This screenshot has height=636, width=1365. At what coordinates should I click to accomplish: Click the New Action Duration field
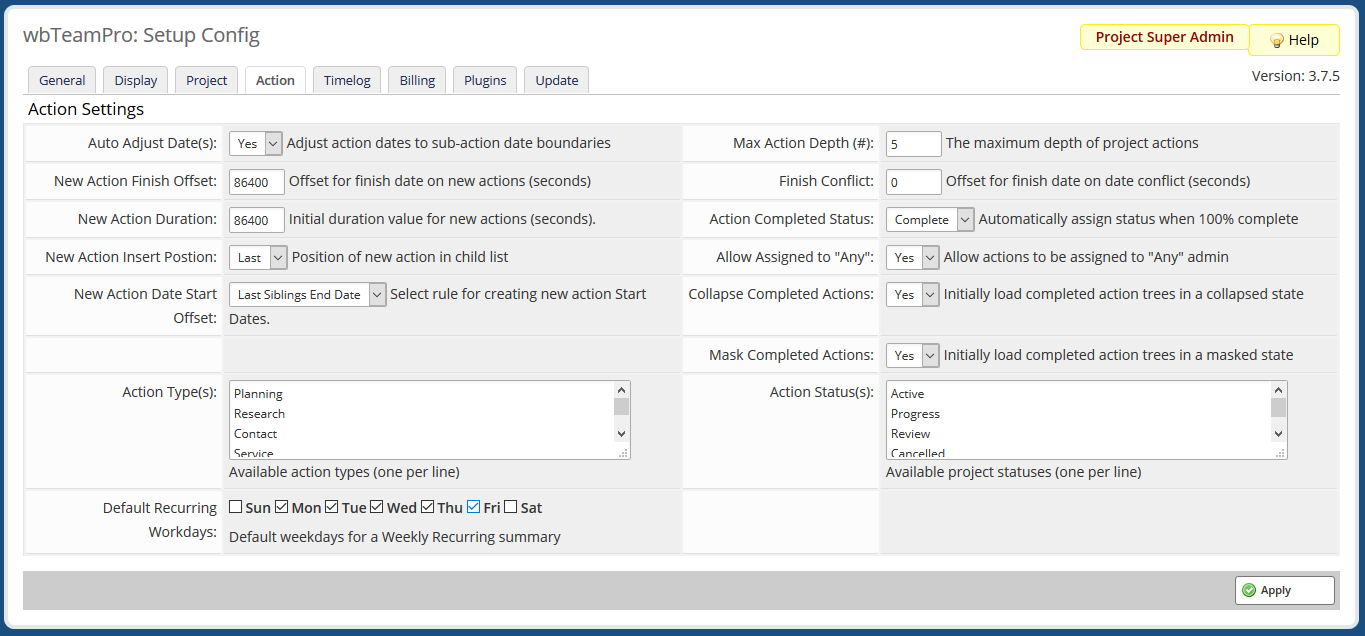click(x=257, y=219)
